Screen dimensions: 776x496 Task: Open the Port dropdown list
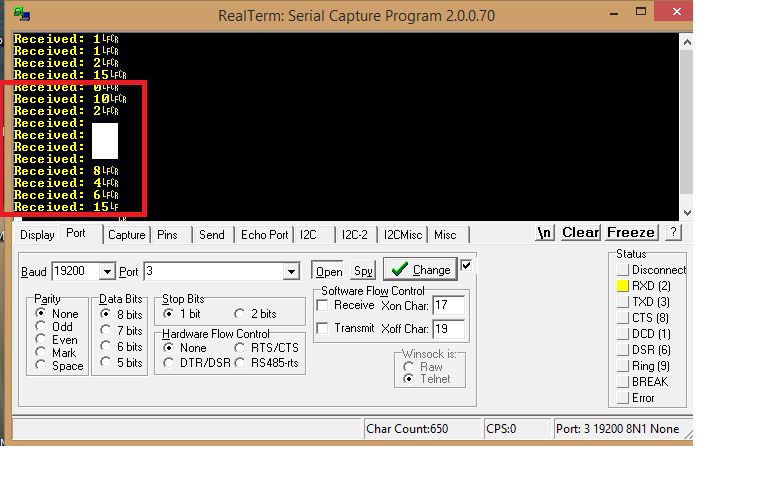tap(291, 271)
